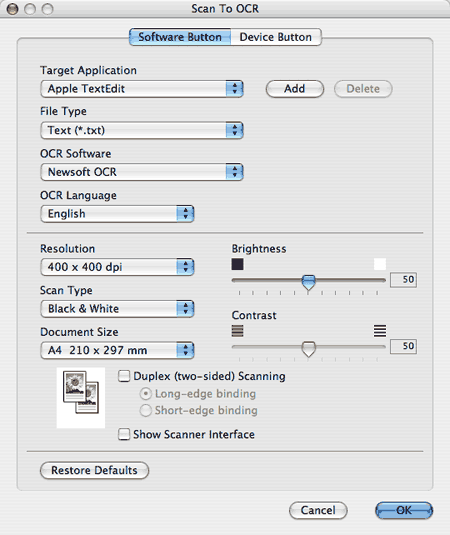Click the Brightness slider handle
The width and height of the screenshot is (450, 535).
pos(309,283)
